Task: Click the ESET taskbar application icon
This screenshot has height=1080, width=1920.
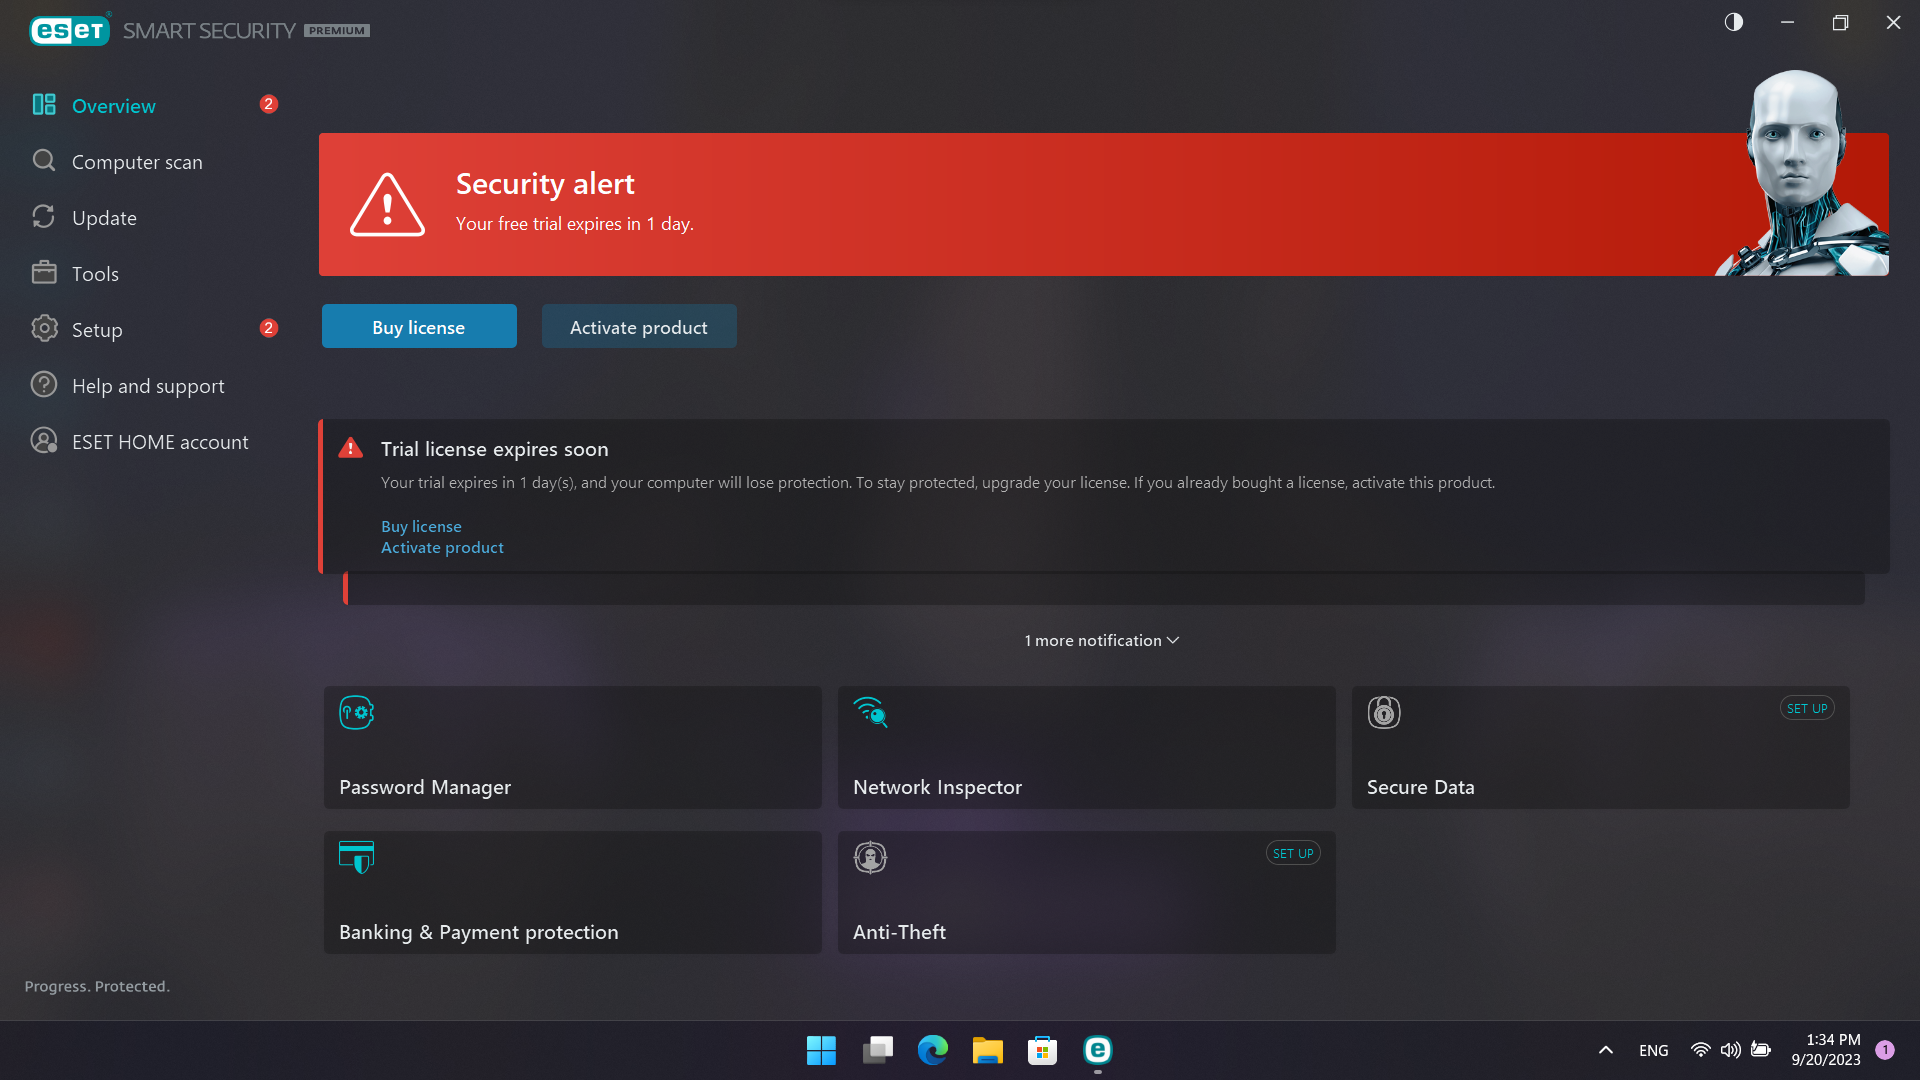Action: point(1097,1050)
